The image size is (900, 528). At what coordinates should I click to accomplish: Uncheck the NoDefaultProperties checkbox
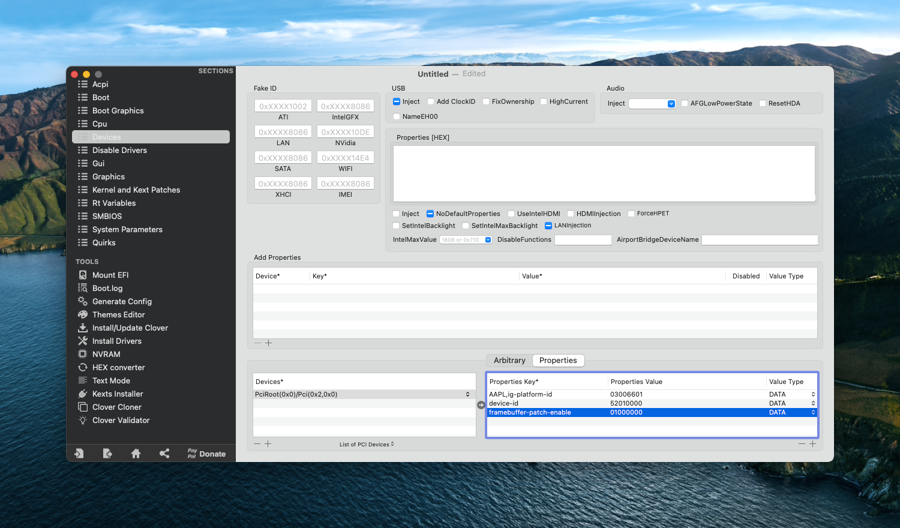pos(430,214)
